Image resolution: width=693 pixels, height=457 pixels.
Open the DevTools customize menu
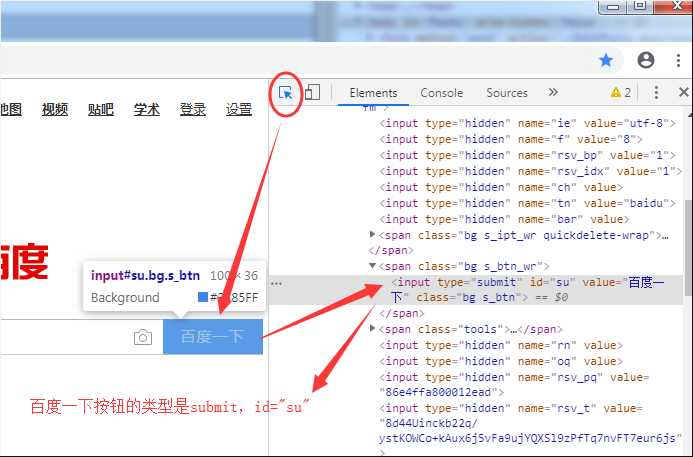coord(656,92)
